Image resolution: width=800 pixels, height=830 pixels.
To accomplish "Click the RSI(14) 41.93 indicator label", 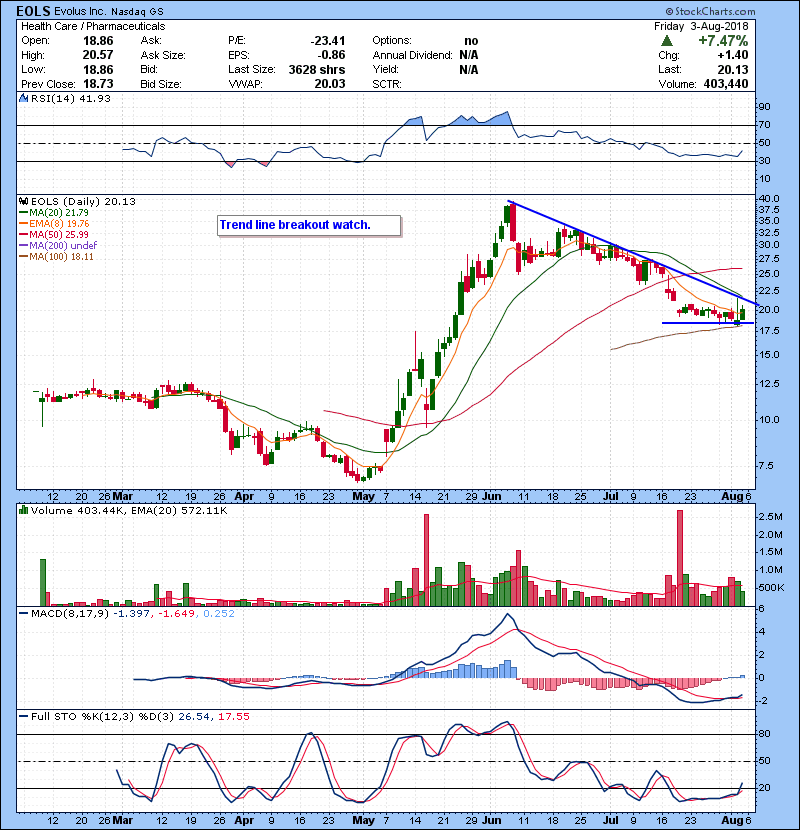I will [70, 98].
